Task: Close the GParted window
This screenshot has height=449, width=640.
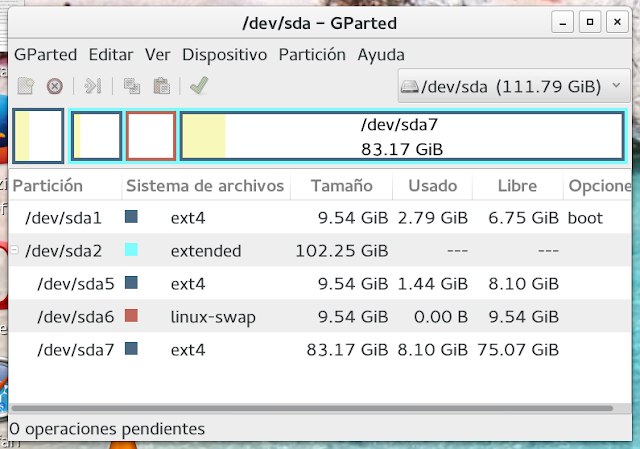Action: click(x=617, y=22)
